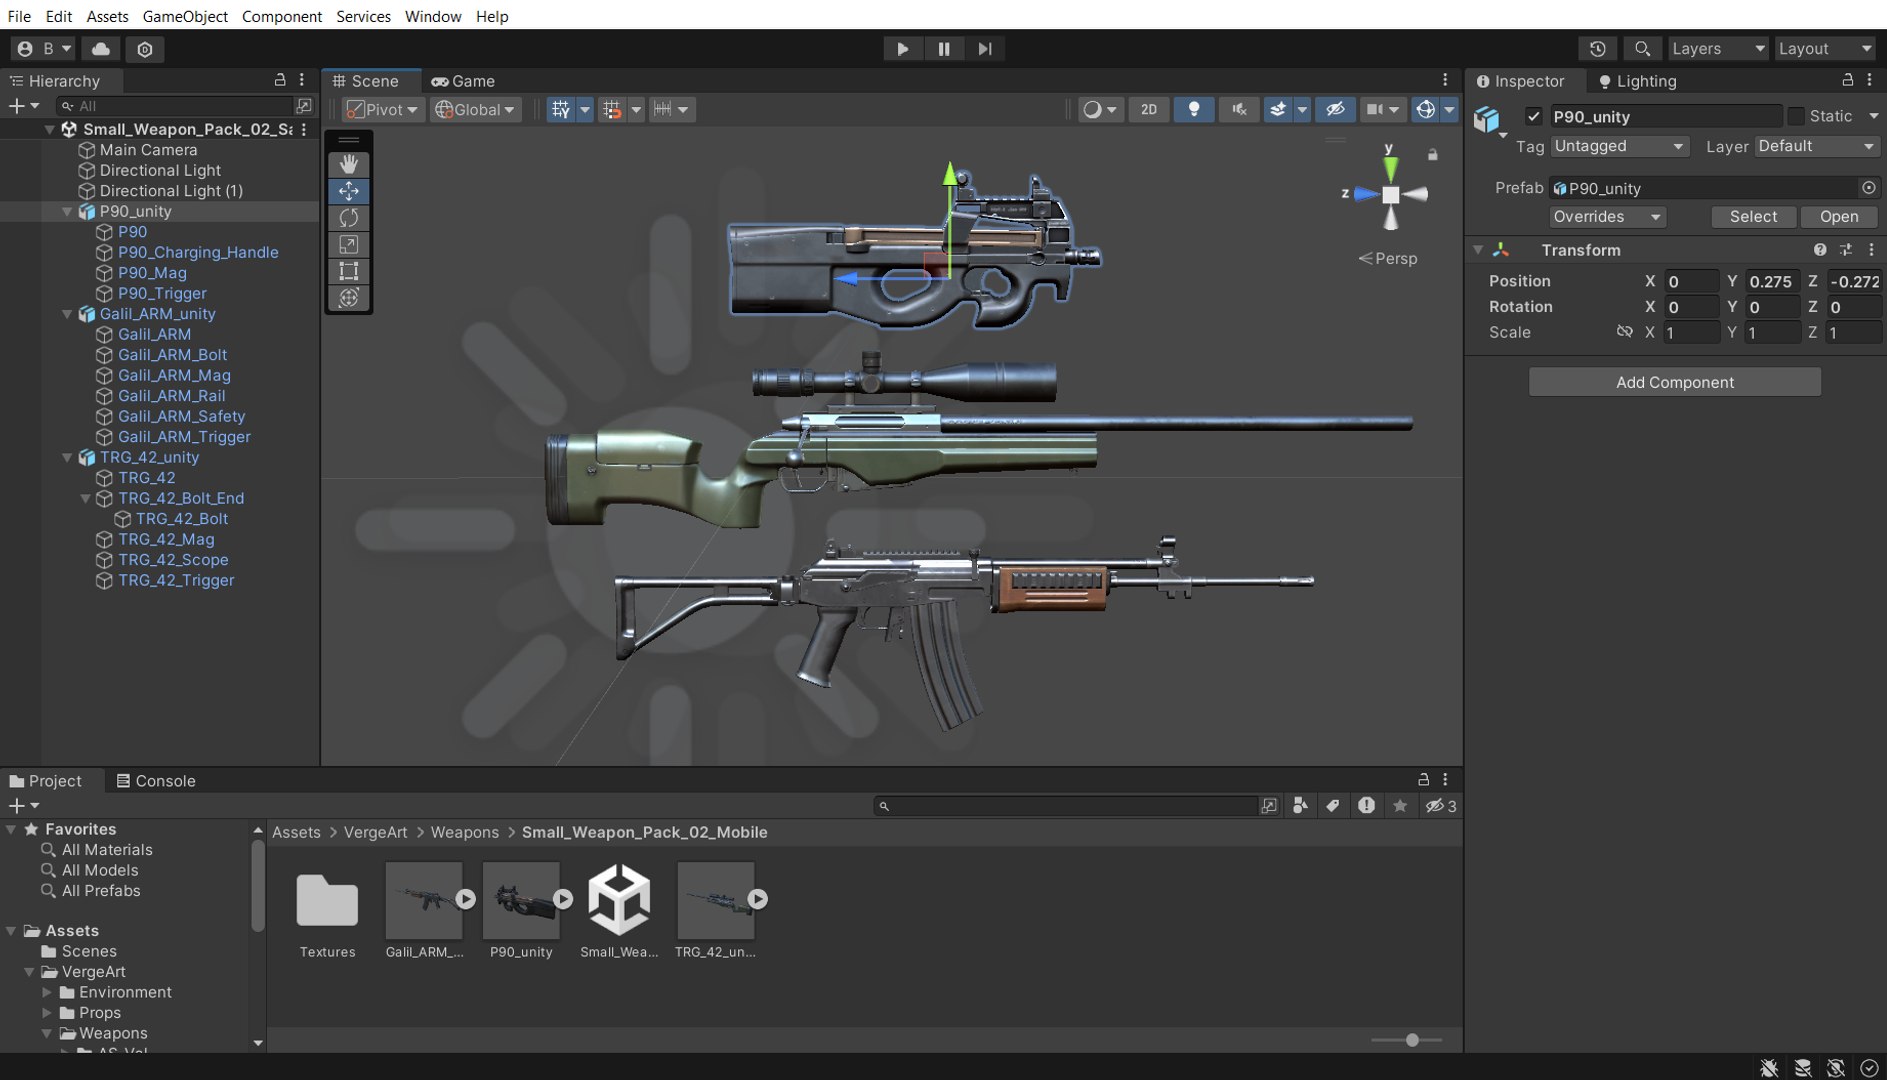Toggle scale constrained proportions link
1887x1080 pixels.
coord(1624,331)
